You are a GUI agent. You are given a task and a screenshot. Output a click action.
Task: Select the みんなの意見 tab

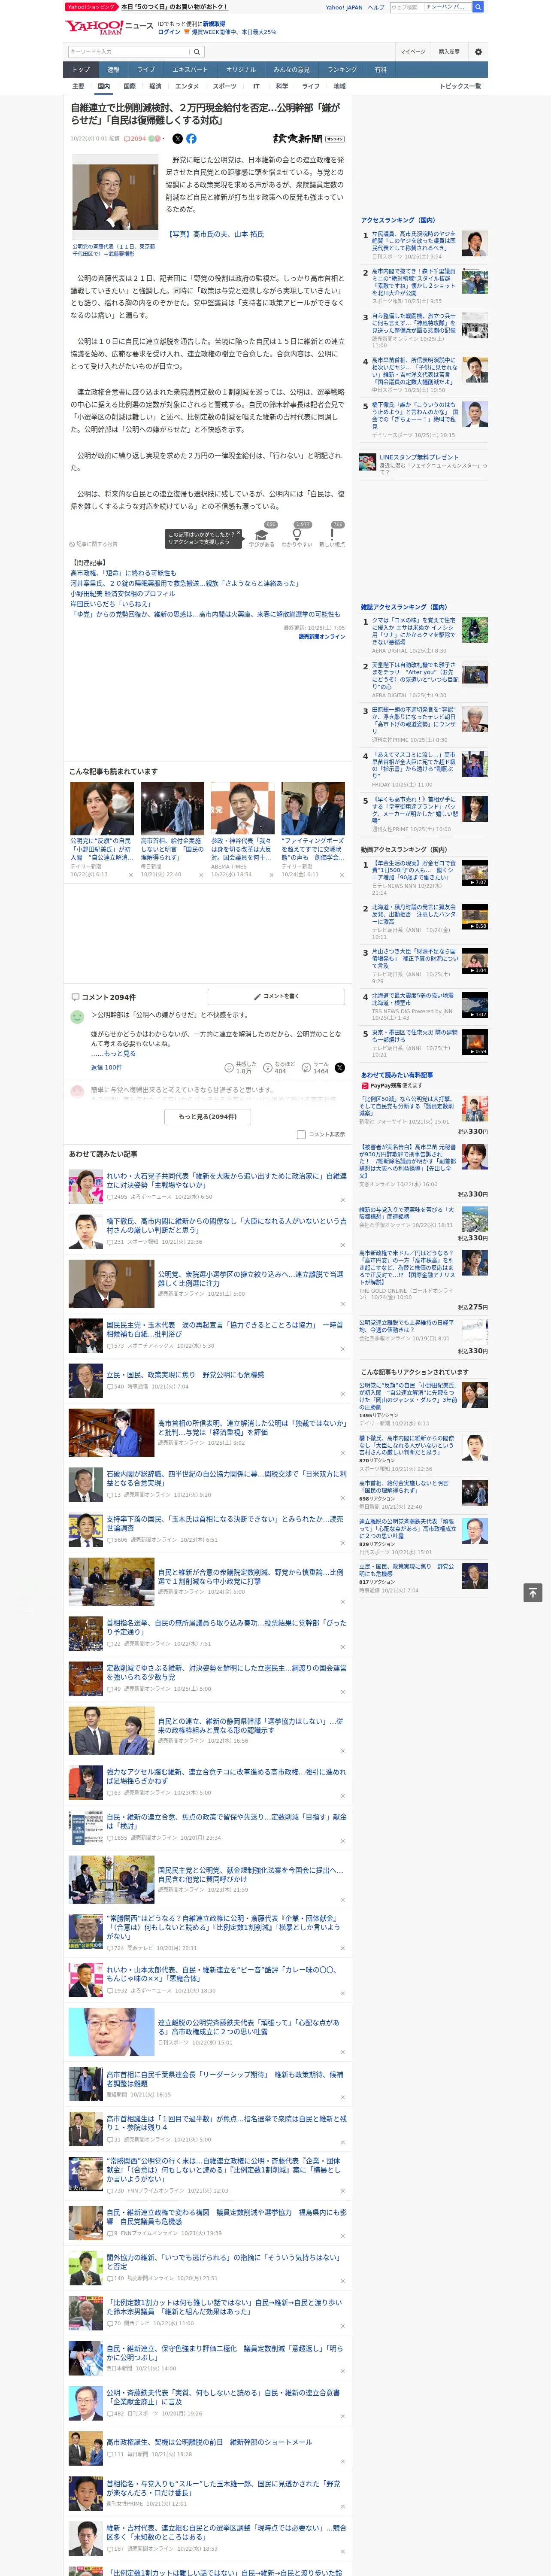tap(291, 70)
